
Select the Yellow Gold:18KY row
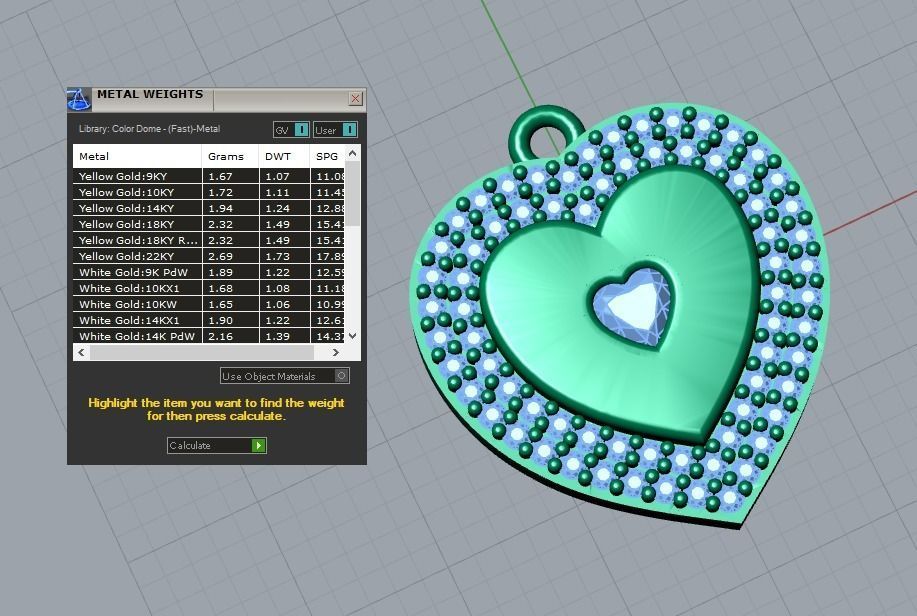coord(209,224)
